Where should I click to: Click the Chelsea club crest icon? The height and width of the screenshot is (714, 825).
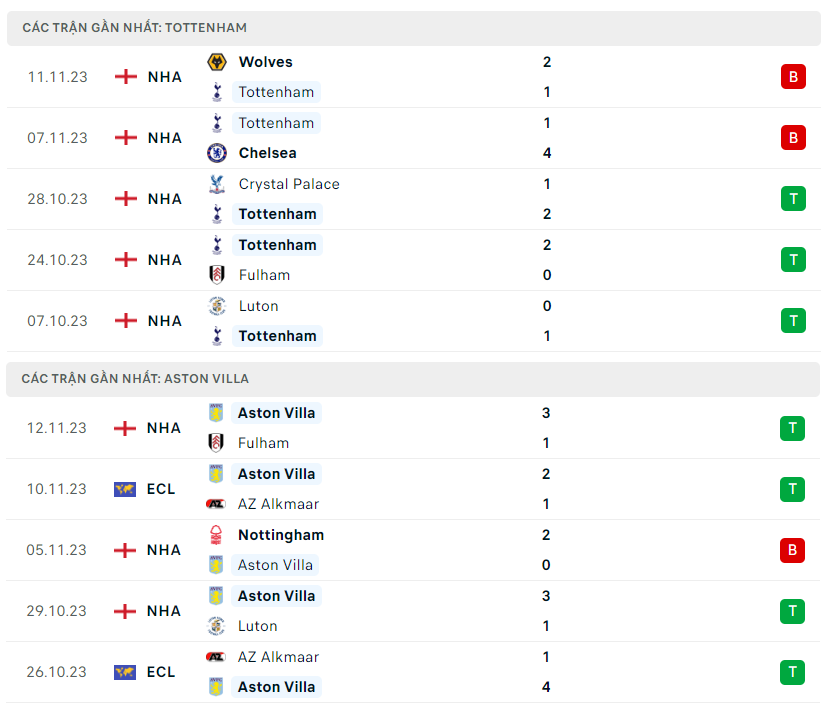(x=216, y=153)
